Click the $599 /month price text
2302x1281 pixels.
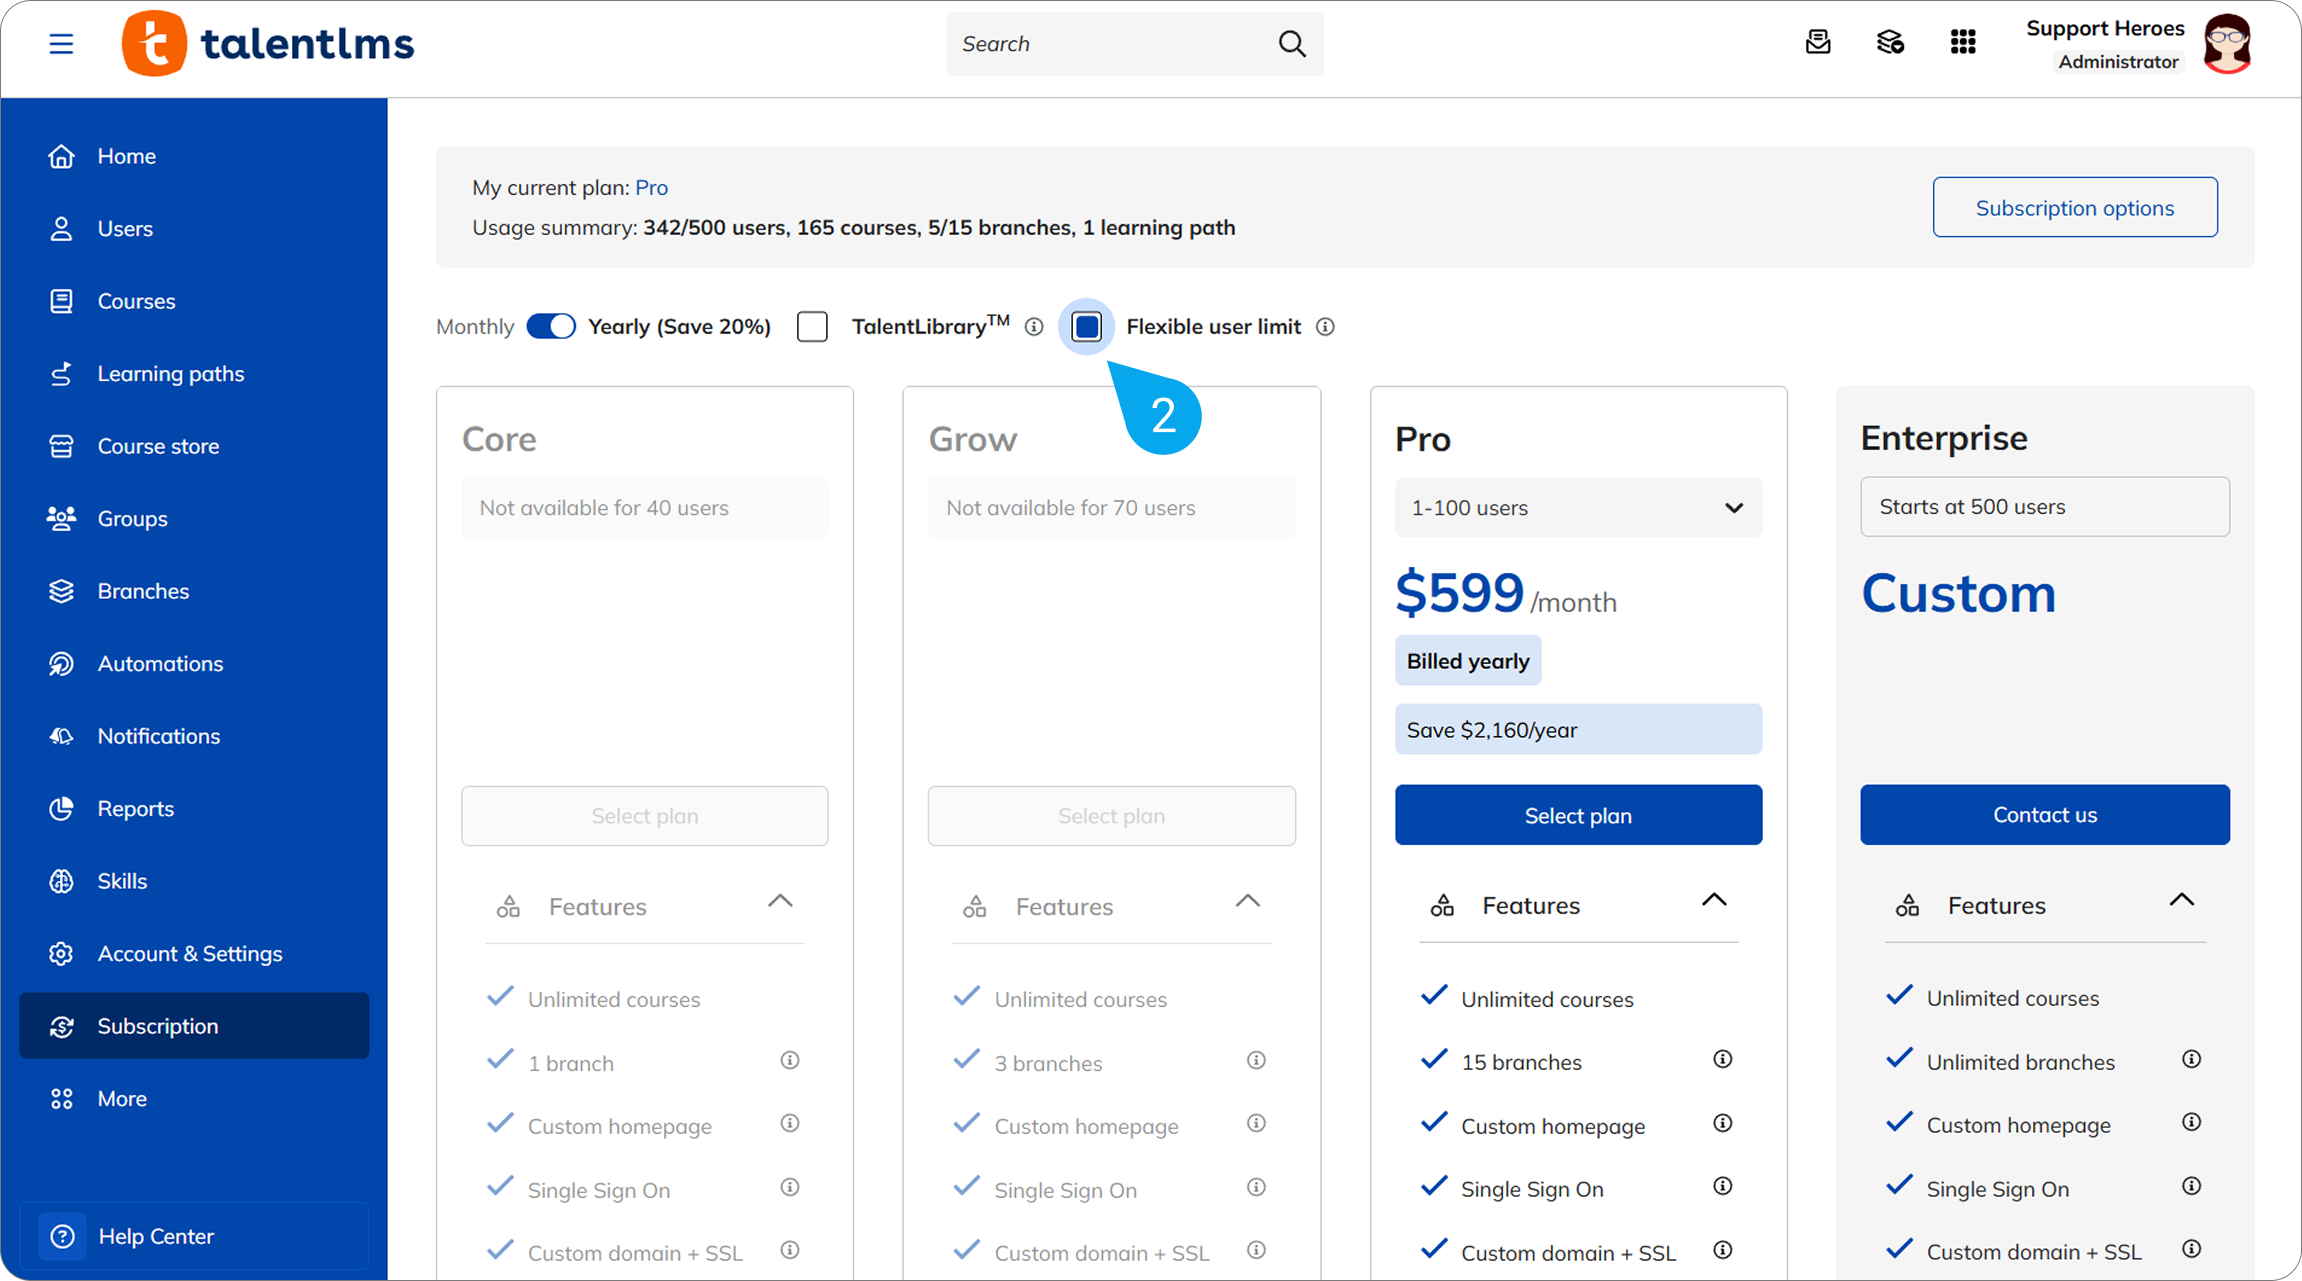pos(1506,593)
